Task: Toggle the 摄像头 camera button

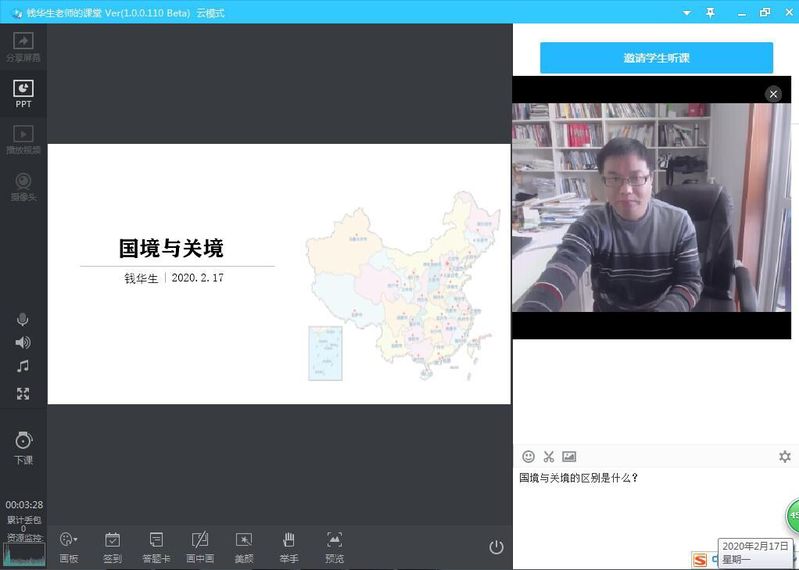Action: [23, 187]
